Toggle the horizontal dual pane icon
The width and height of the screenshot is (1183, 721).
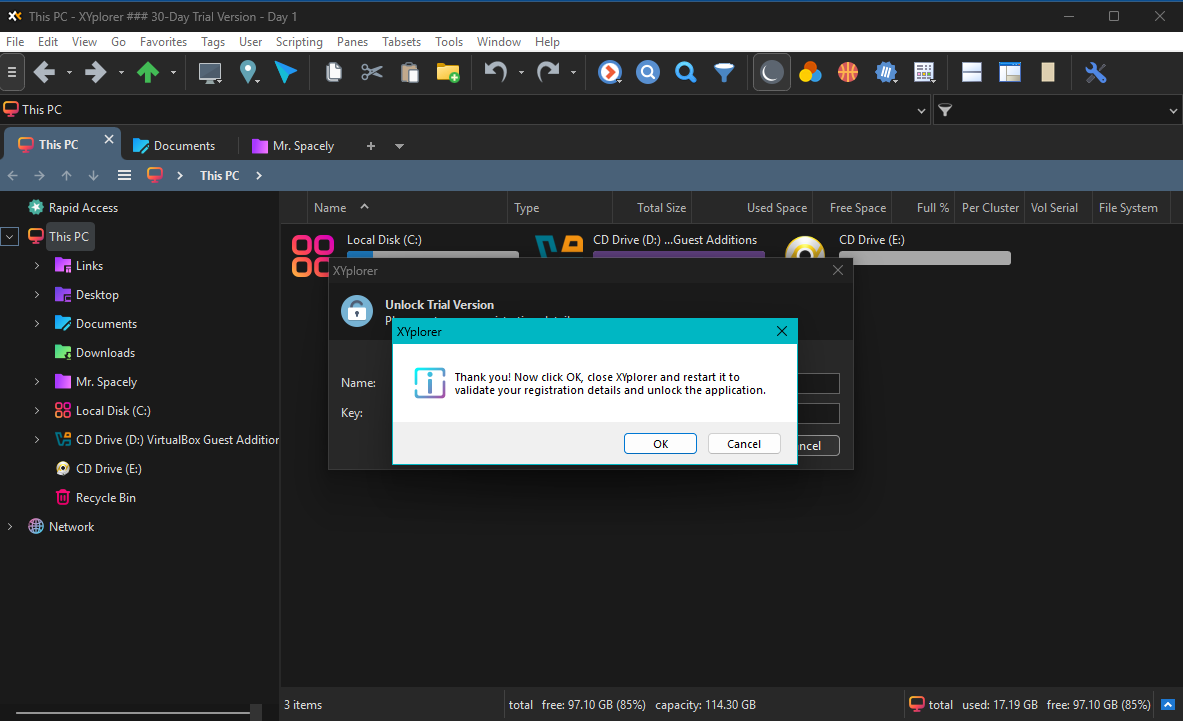click(x=972, y=72)
